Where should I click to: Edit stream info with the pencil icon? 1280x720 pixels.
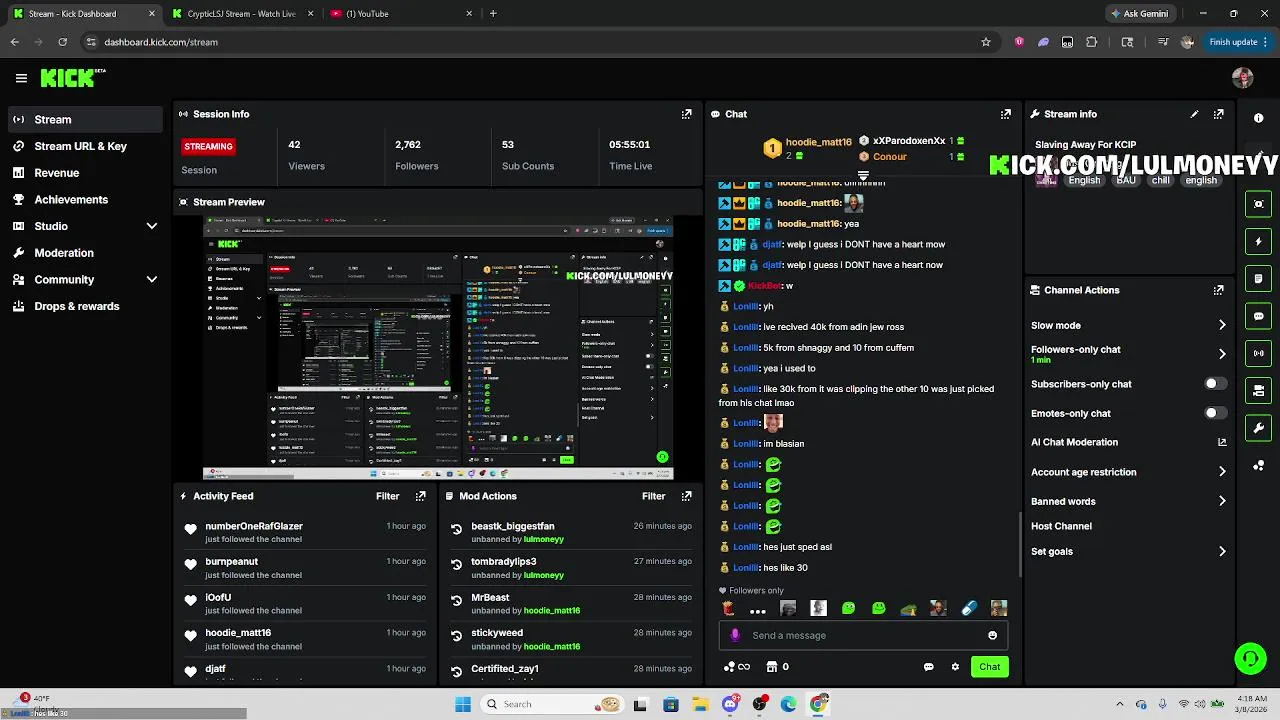[x=1194, y=114]
